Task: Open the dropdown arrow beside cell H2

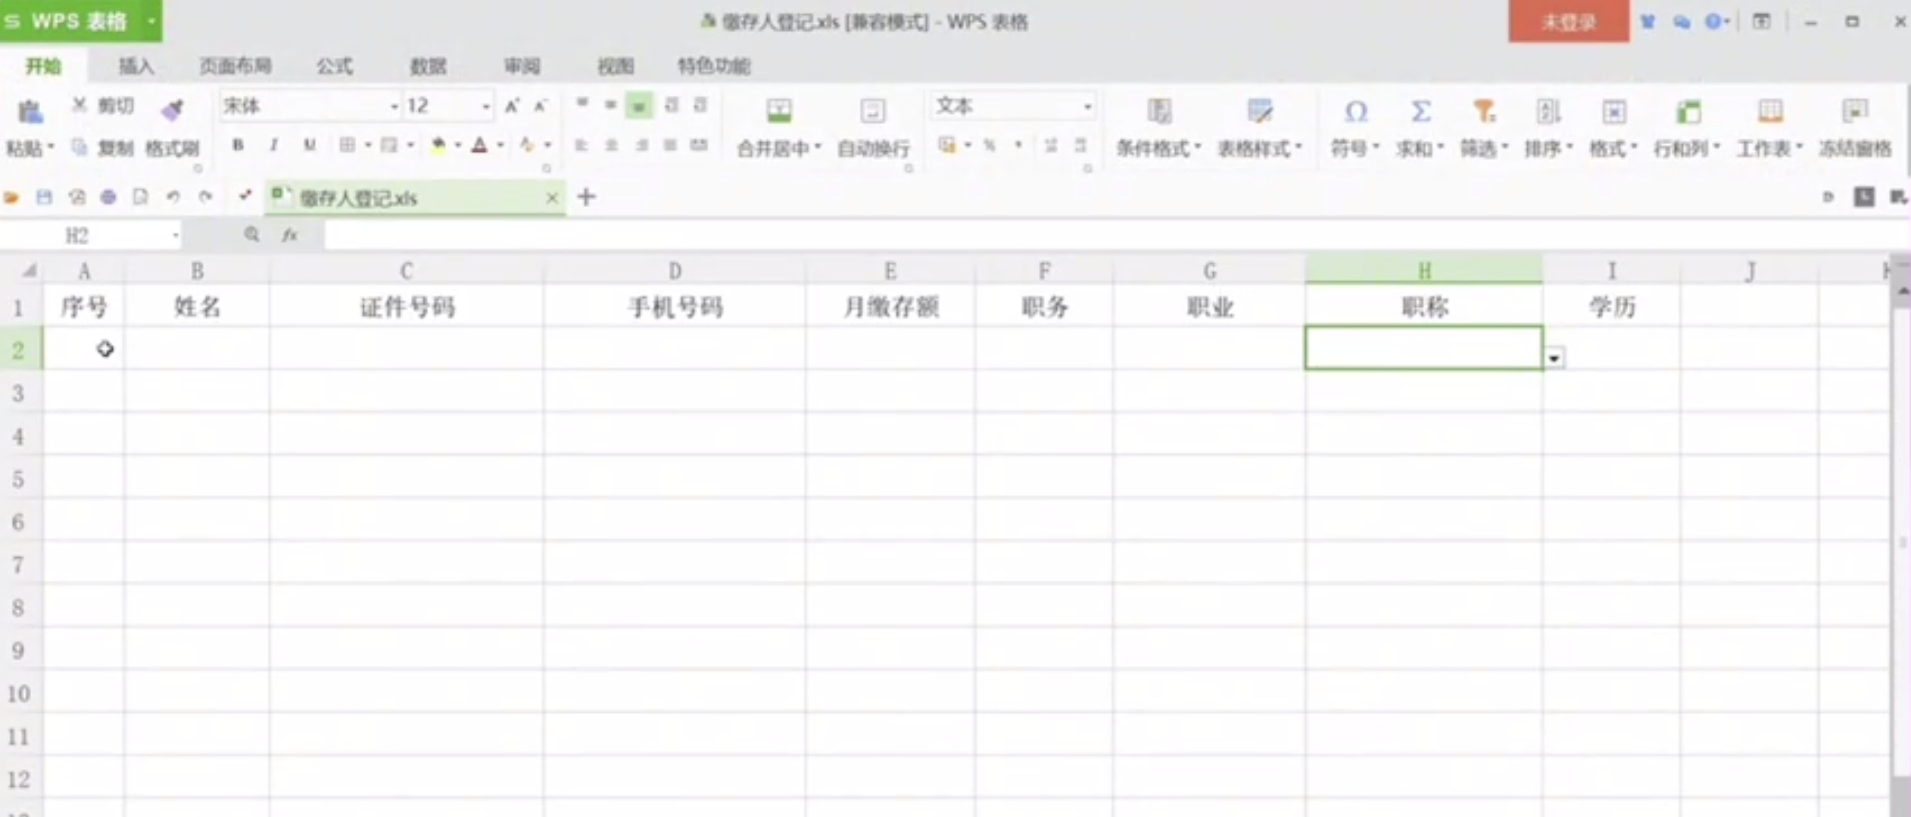Action: point(1554,358)
